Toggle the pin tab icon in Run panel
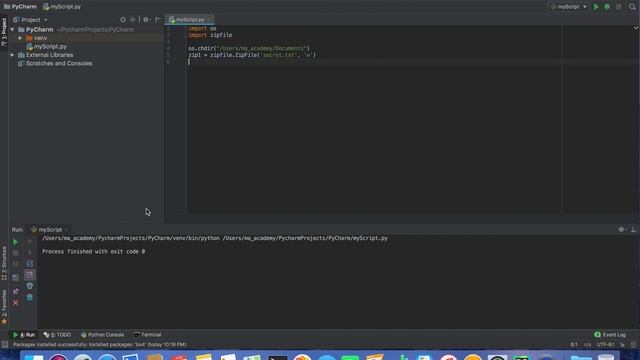The height and width of the screenshot is (360, 640). [x=15, y=291]
